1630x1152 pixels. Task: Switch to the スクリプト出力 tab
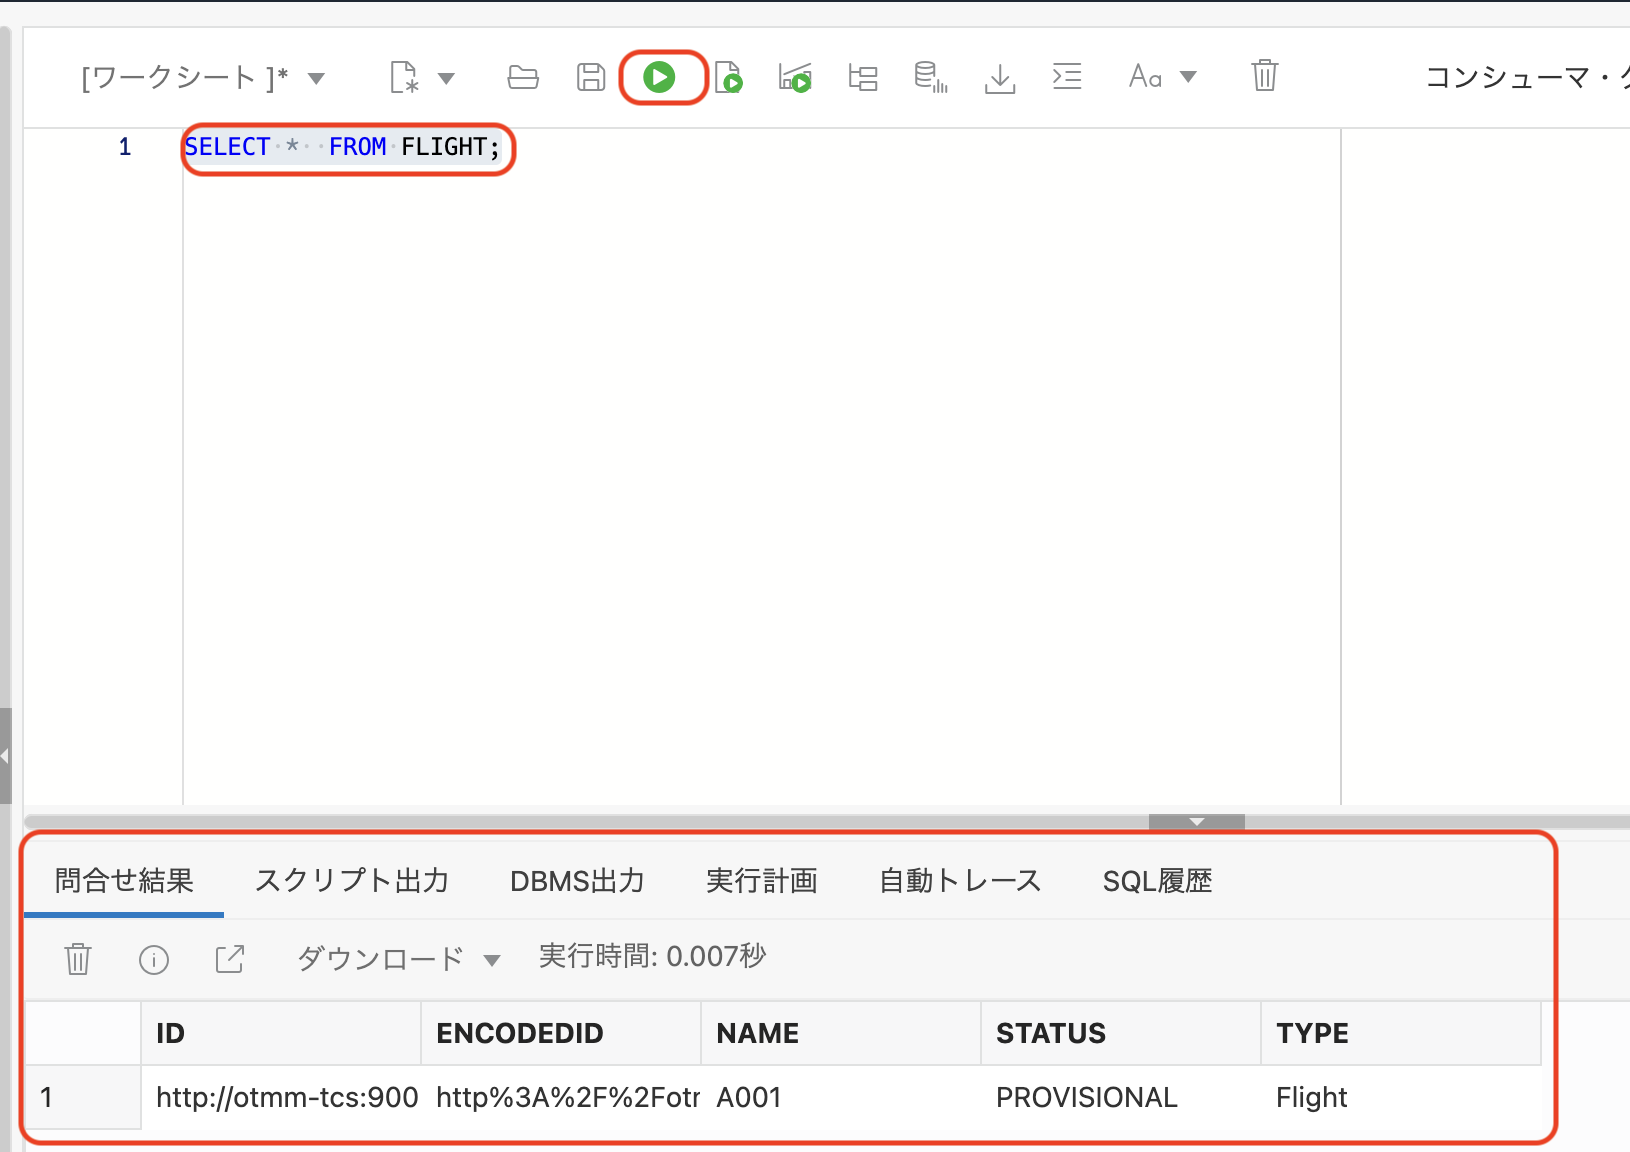point(352,881)
